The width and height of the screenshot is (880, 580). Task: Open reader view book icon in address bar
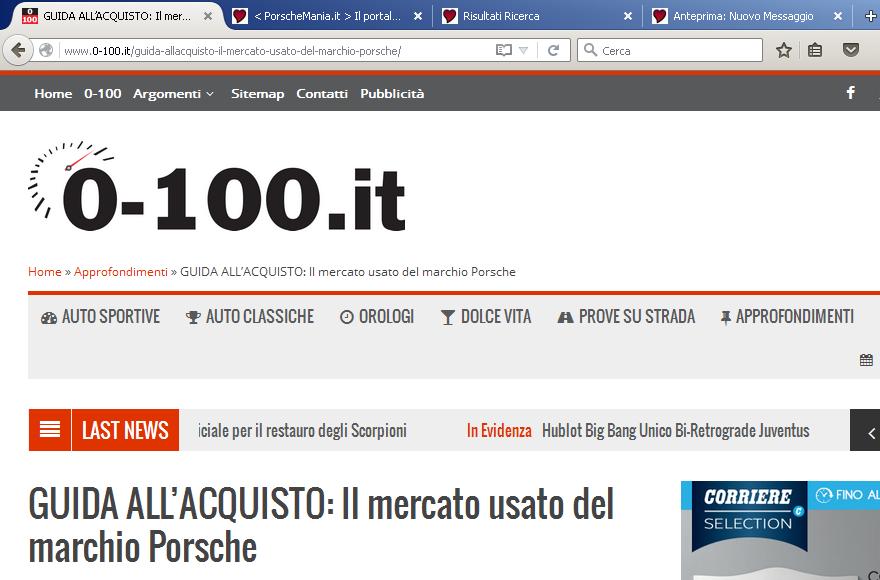pos(503,51)
